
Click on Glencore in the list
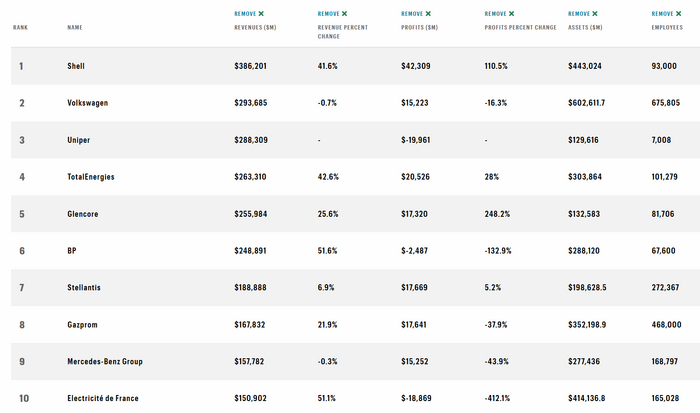(x=83, y=214)
